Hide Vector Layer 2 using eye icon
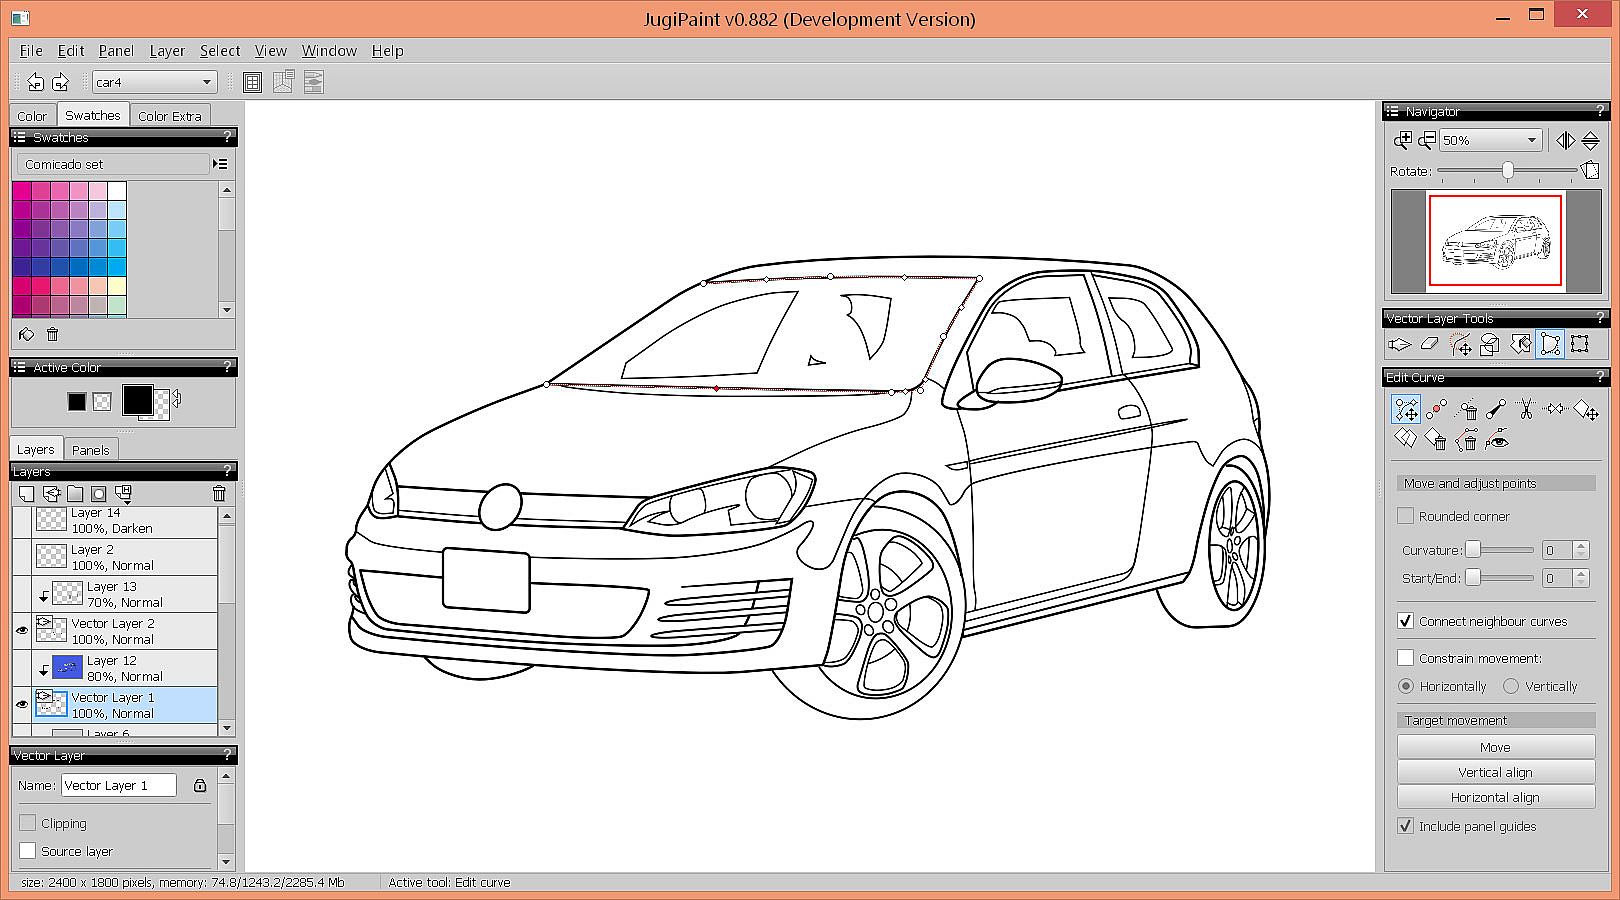Screen dimensions: 1620x900 22,630
